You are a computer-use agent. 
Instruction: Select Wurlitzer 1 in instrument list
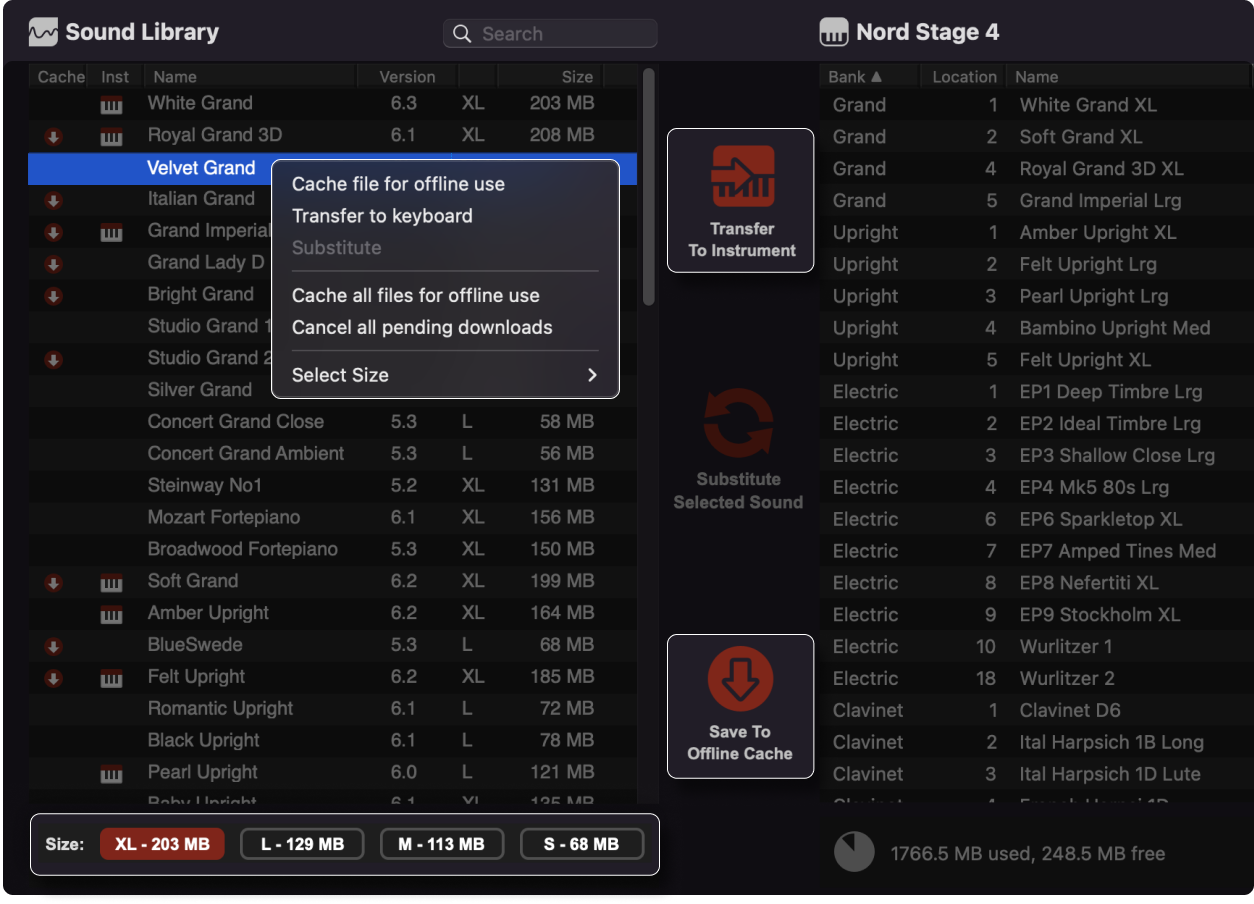(1036, 647)
